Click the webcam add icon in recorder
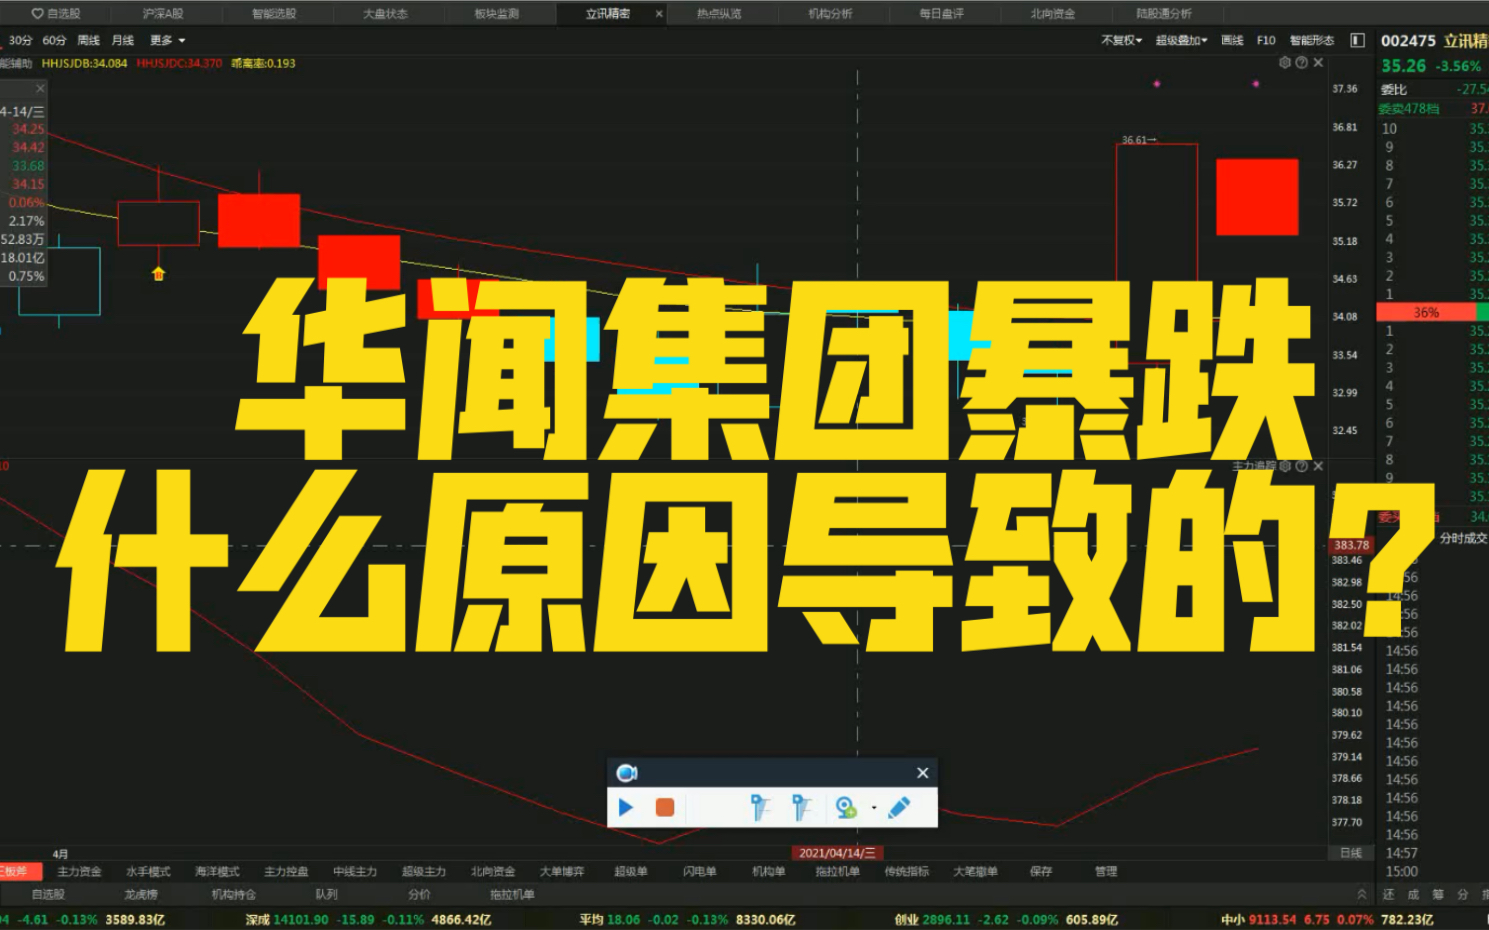1489x930 pixels. point(846,807)
